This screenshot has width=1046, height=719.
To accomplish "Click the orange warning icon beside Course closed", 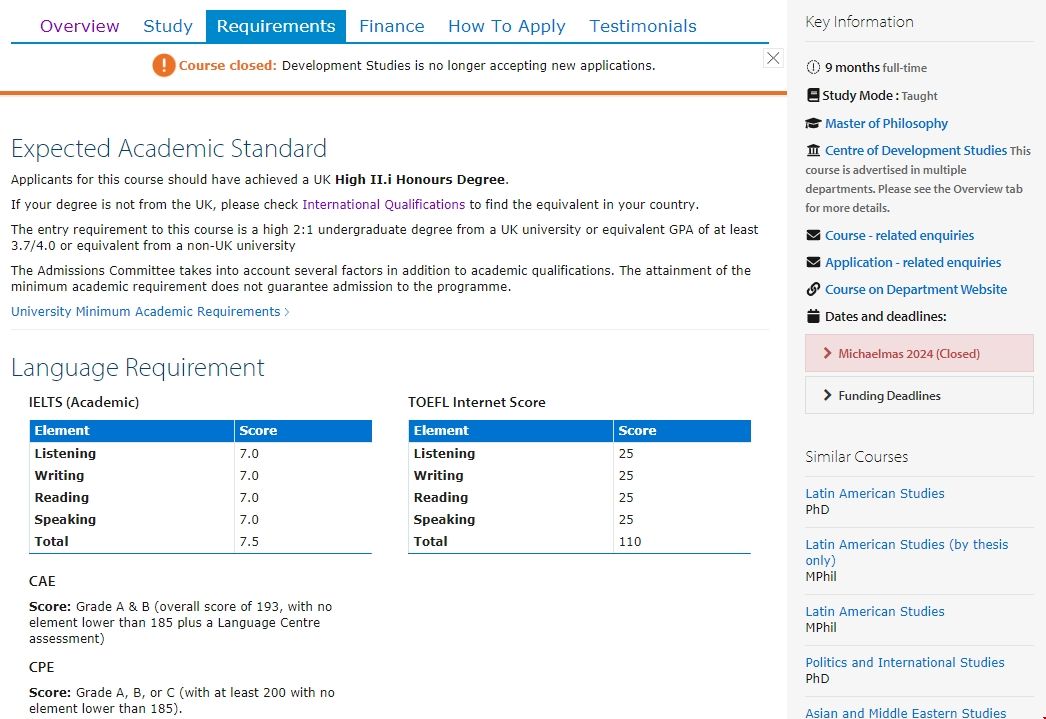I will (x=163, y=66).
